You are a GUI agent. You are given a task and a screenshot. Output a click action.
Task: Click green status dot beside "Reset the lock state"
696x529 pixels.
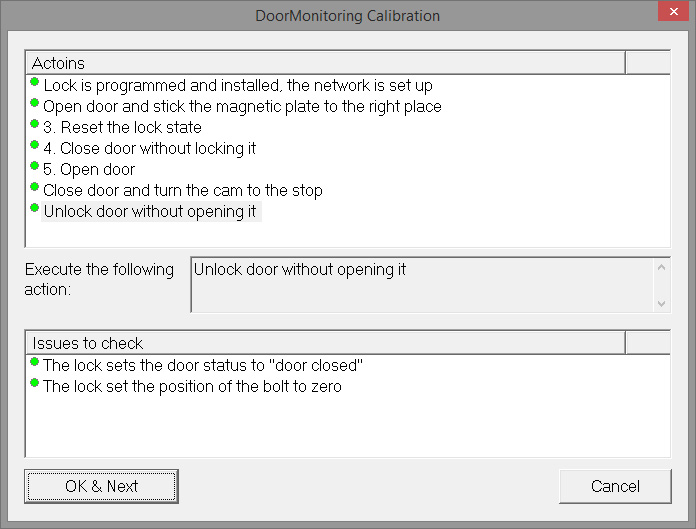pyautogui.click(x=35, y=124)
